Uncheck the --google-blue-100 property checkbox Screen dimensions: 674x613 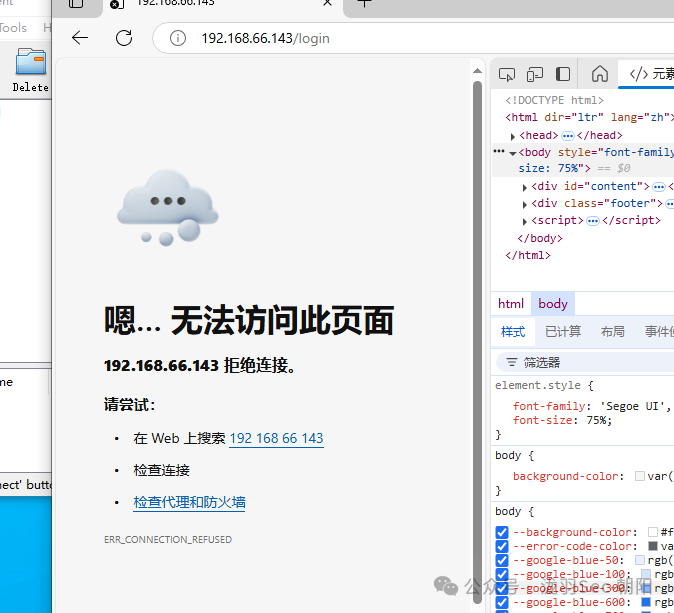[x=502, y=574]
